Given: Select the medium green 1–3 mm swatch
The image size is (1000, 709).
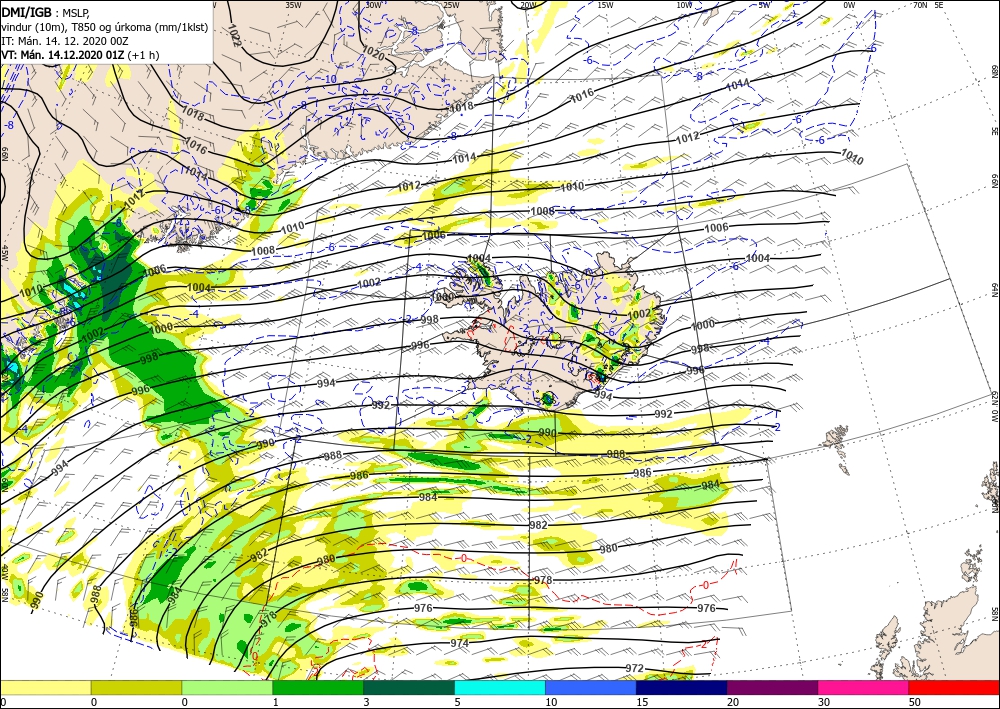Looking at the screenshot, I should 318,687.
